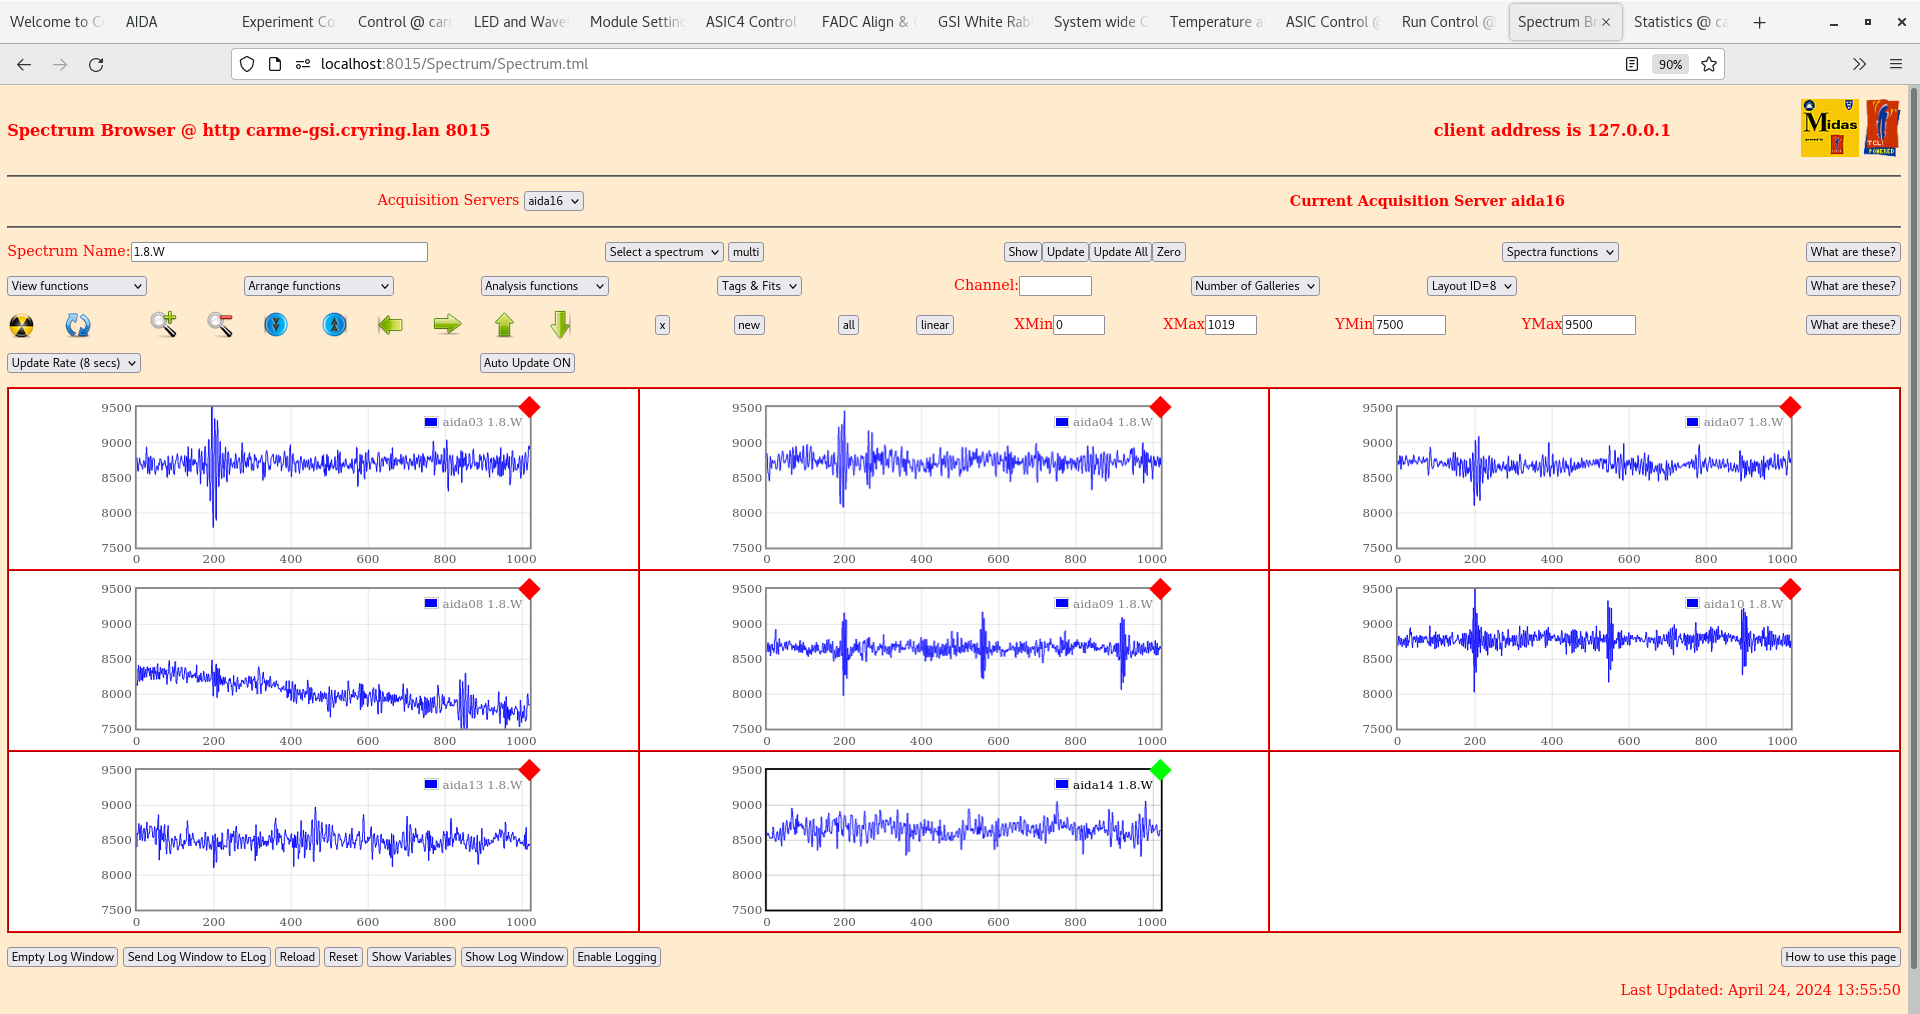
Task: Click the refresh/update spectra icon
Action: pos(78,325)
